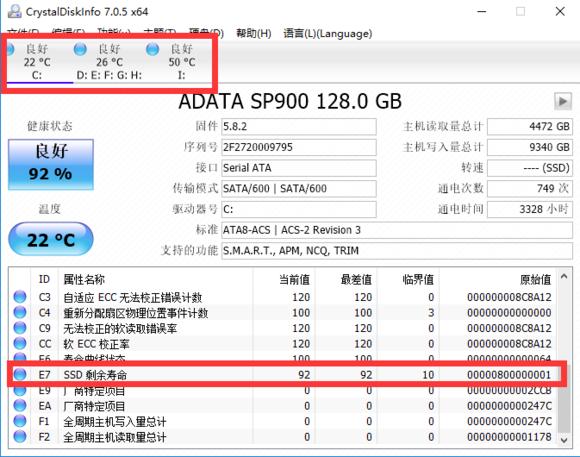Click the interface field Serial ATA
The image size is (580, 457).
(x=299, y=168)
